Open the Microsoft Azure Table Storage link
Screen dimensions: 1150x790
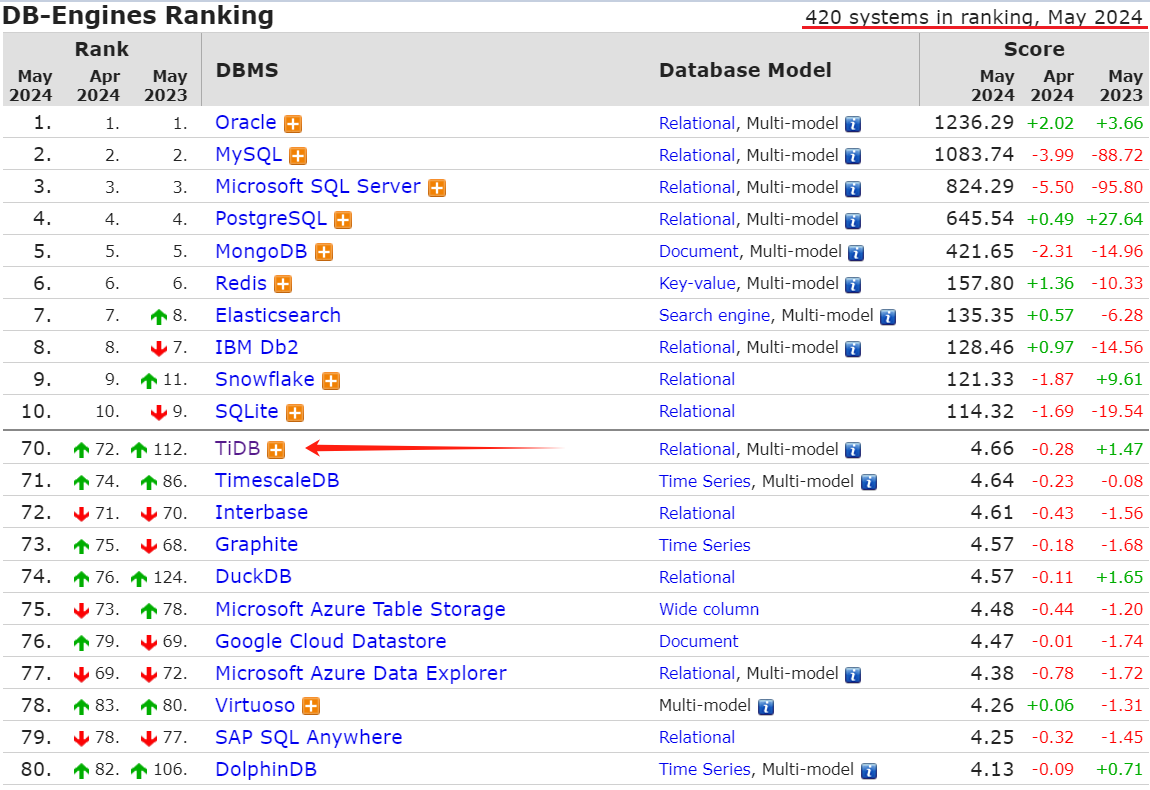tap(360, 610)
